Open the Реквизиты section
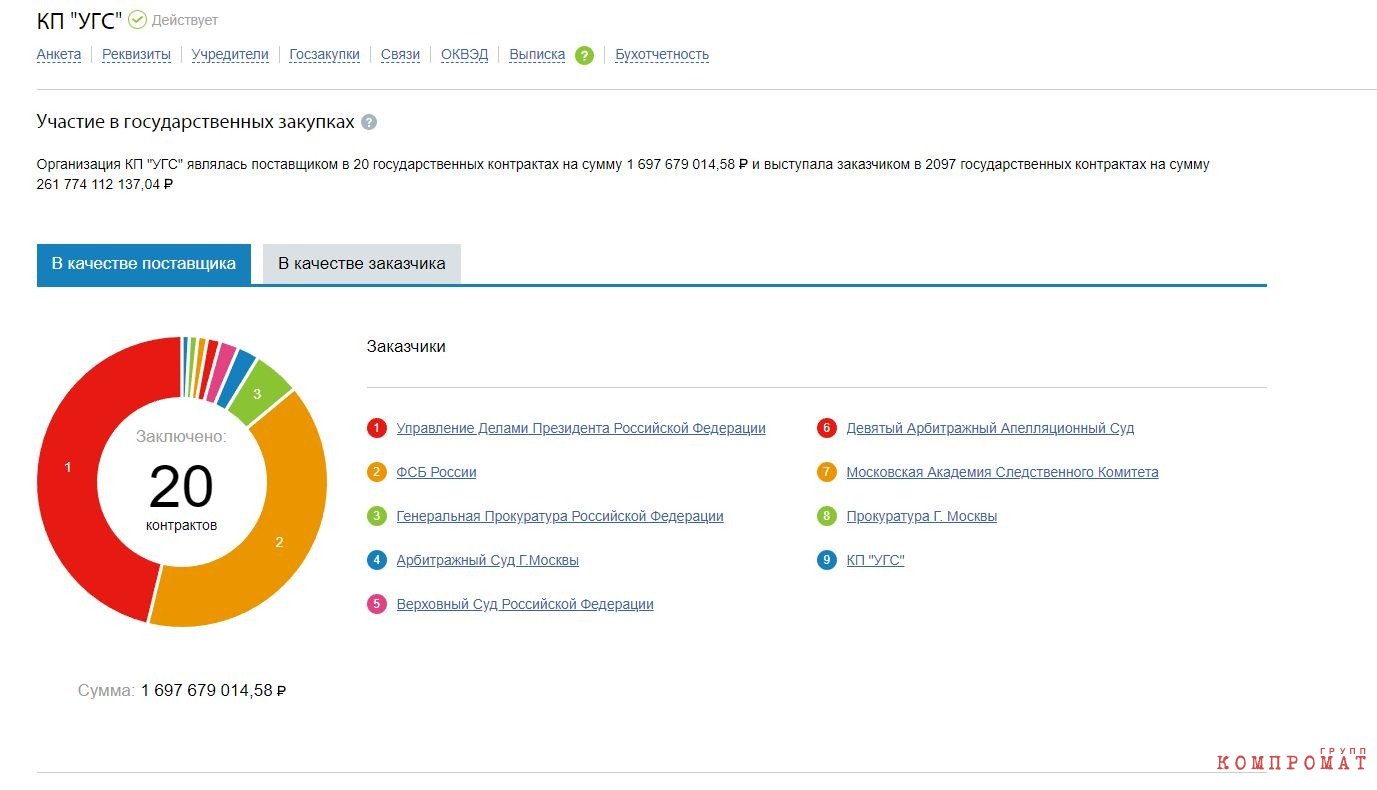Screen dimensions: 1377x790 pos(137,55)
